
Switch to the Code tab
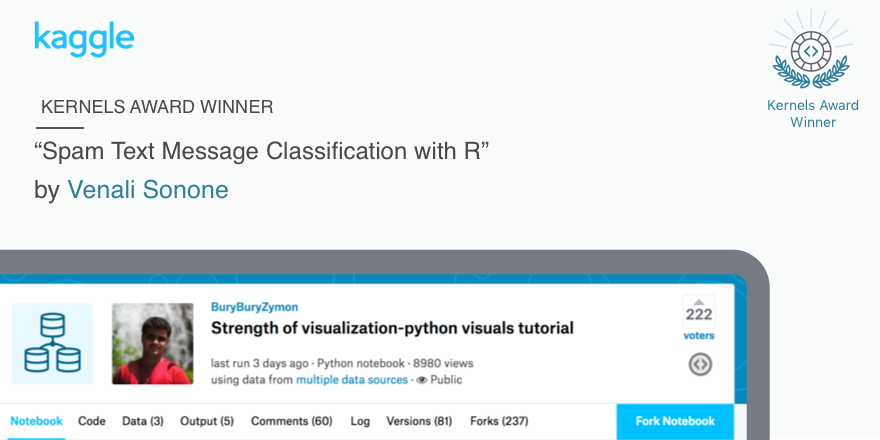tap(91, 421)
